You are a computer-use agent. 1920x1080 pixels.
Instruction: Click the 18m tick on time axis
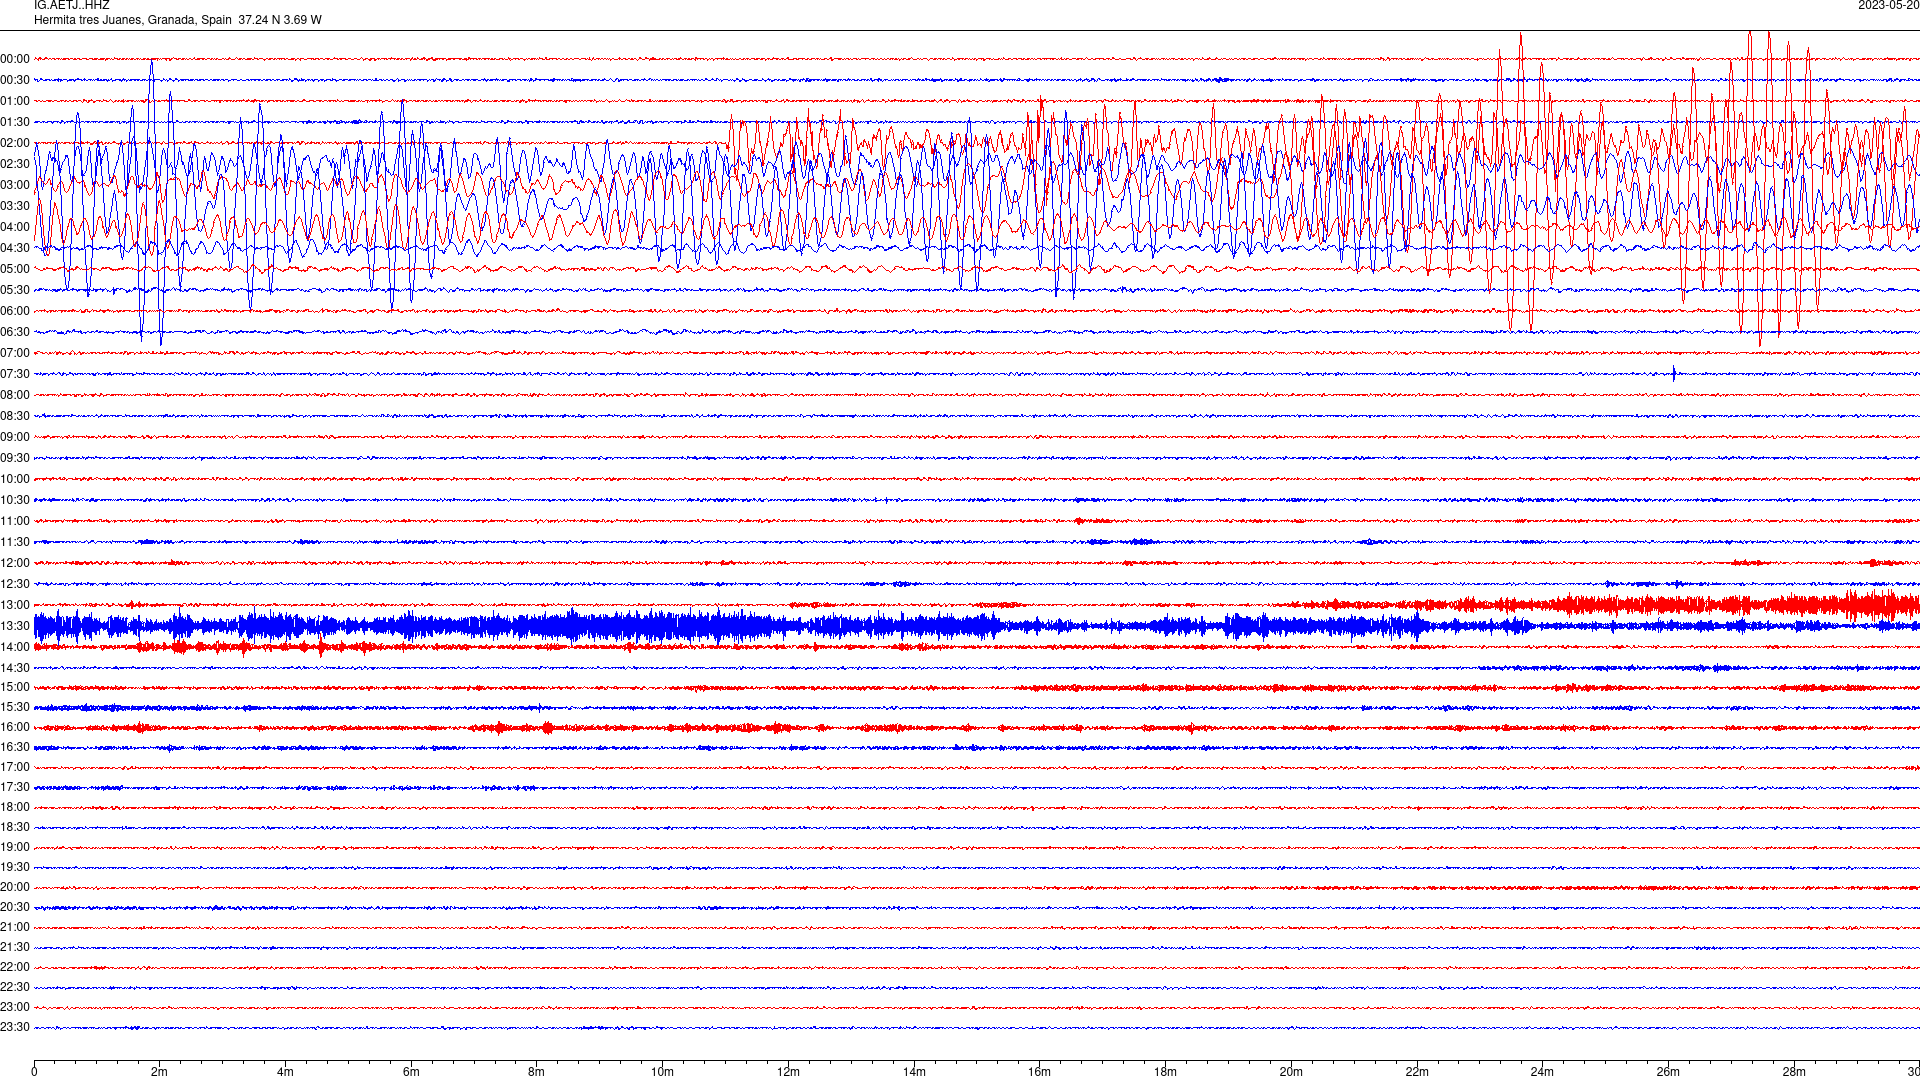(1165, 1072)
